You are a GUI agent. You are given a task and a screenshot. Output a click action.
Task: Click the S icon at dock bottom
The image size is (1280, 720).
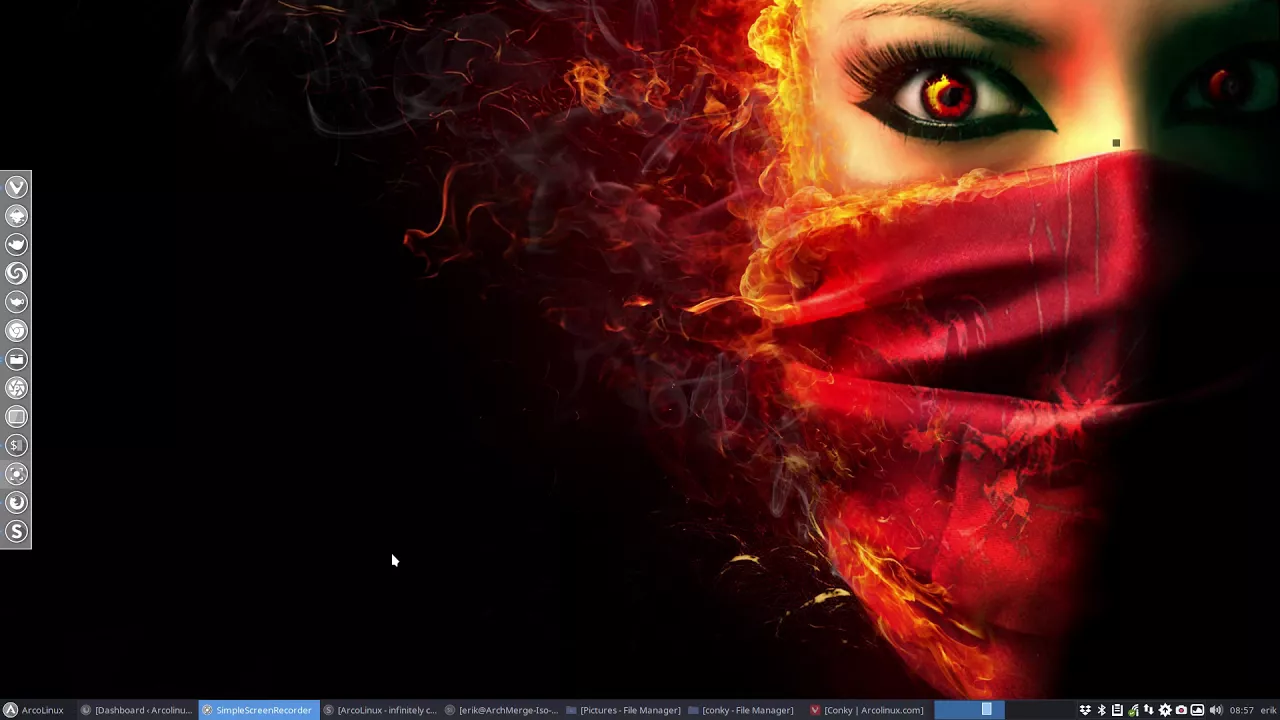[16, 532]
